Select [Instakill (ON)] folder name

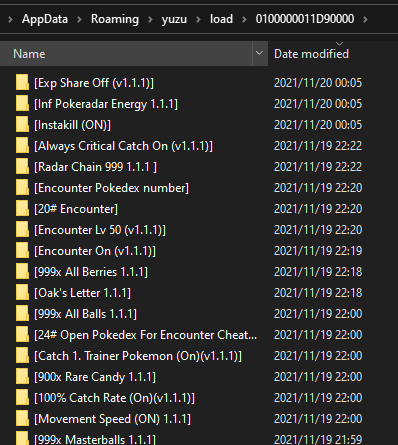[72, 125]
